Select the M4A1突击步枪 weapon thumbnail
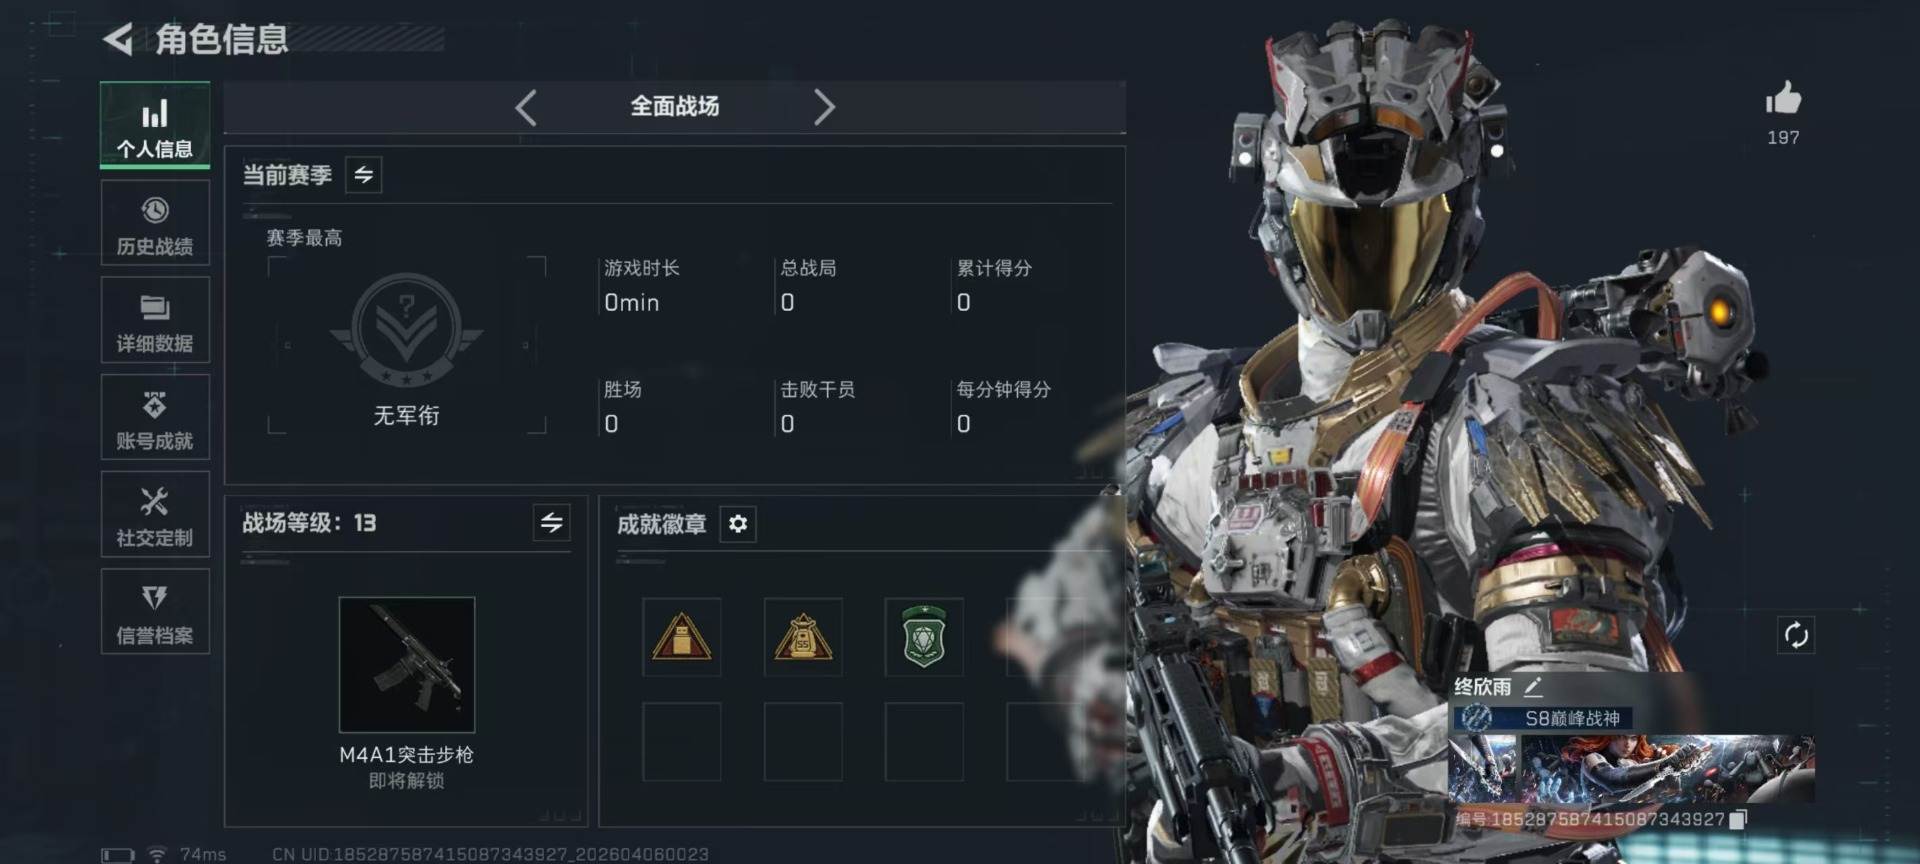The height and width of the screenshot is (864, 1920). (x=407, y=665)
